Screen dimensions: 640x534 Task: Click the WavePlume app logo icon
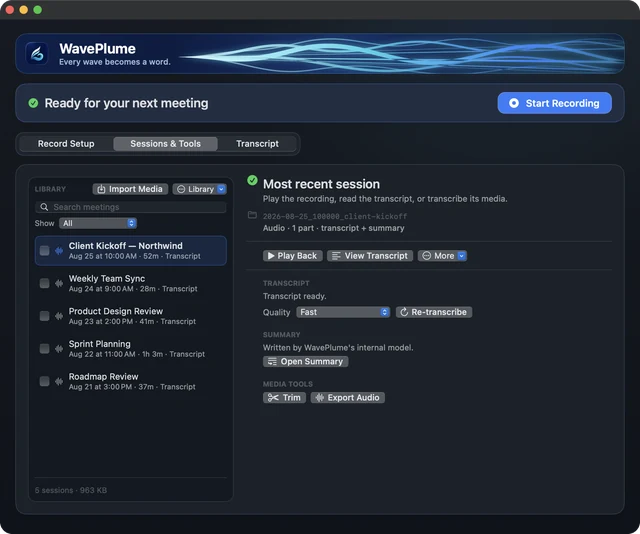pos(37,53)
